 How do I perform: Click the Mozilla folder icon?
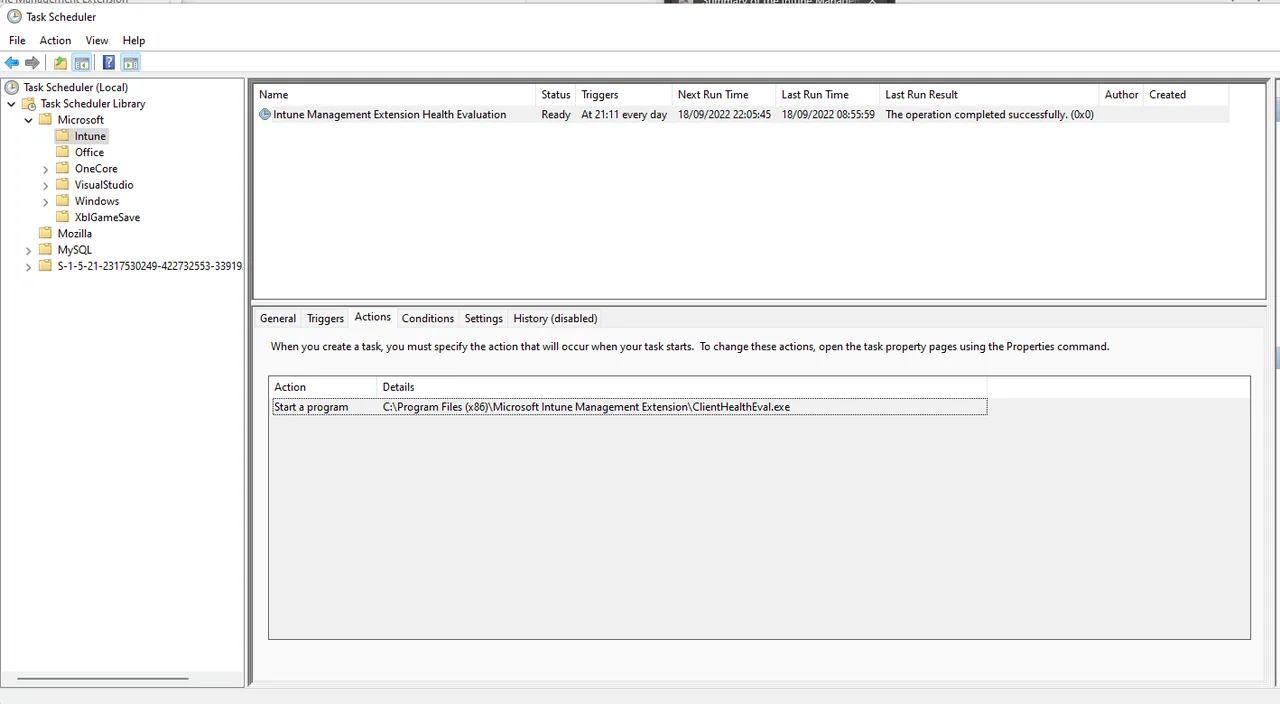click(45, 233)
